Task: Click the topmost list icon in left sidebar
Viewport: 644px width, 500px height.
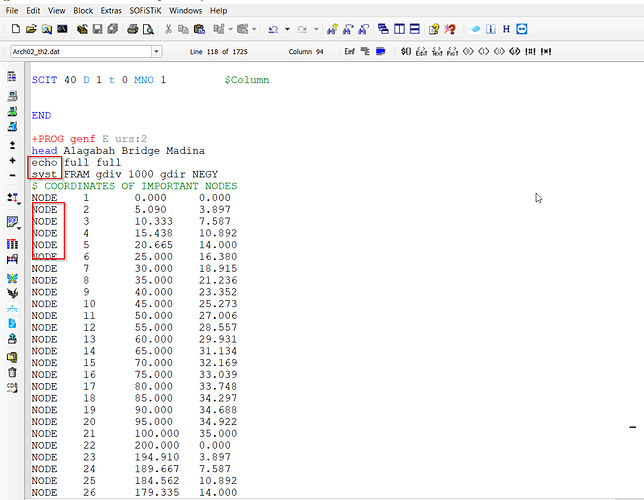Action: click(12, 76)
